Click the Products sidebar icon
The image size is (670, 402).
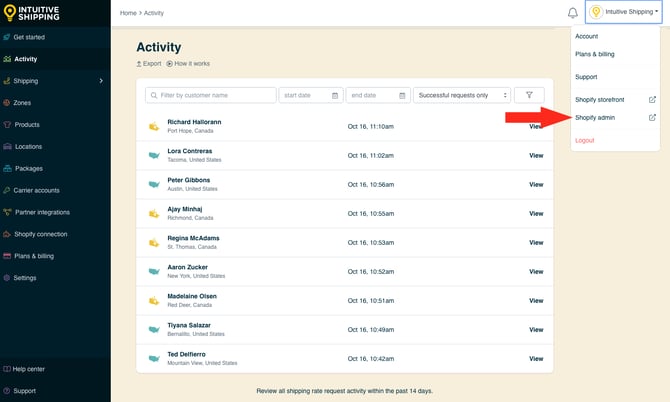[7, 124]
